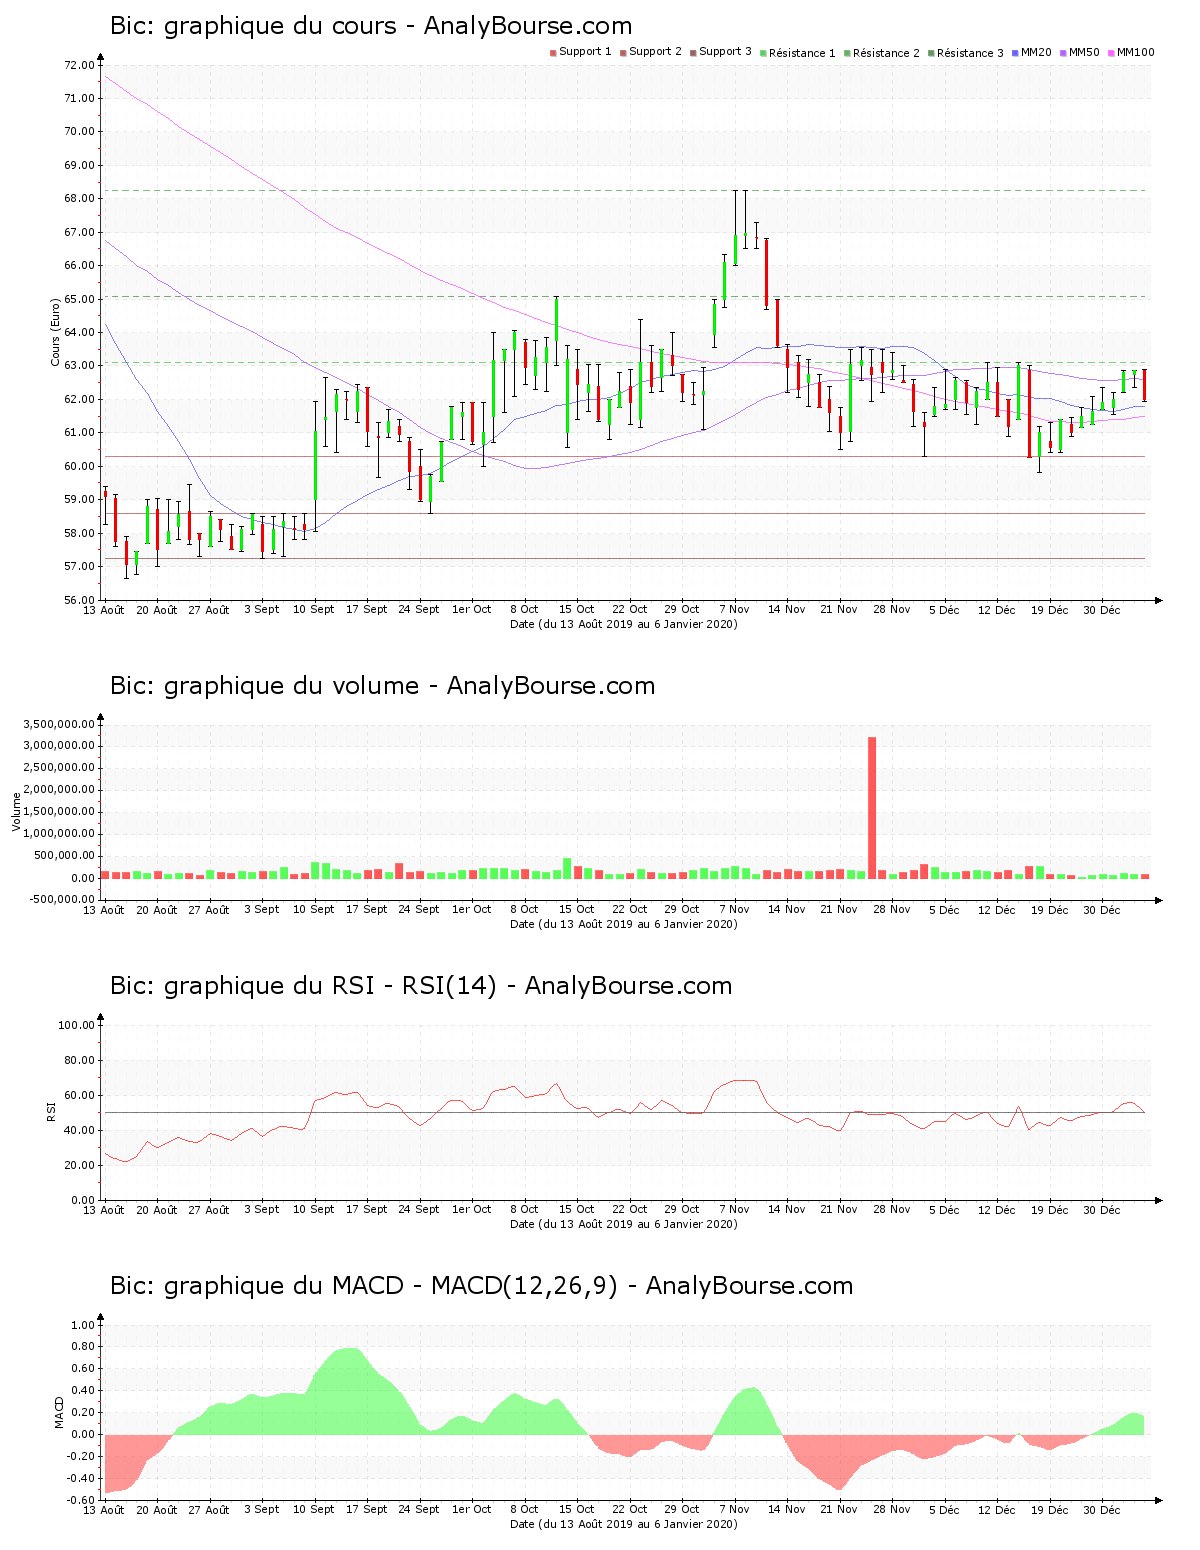Viewport: 1200px width, 1550px height.
Task: Click the 'RSI' vertical axis label
Action: 51,1111
